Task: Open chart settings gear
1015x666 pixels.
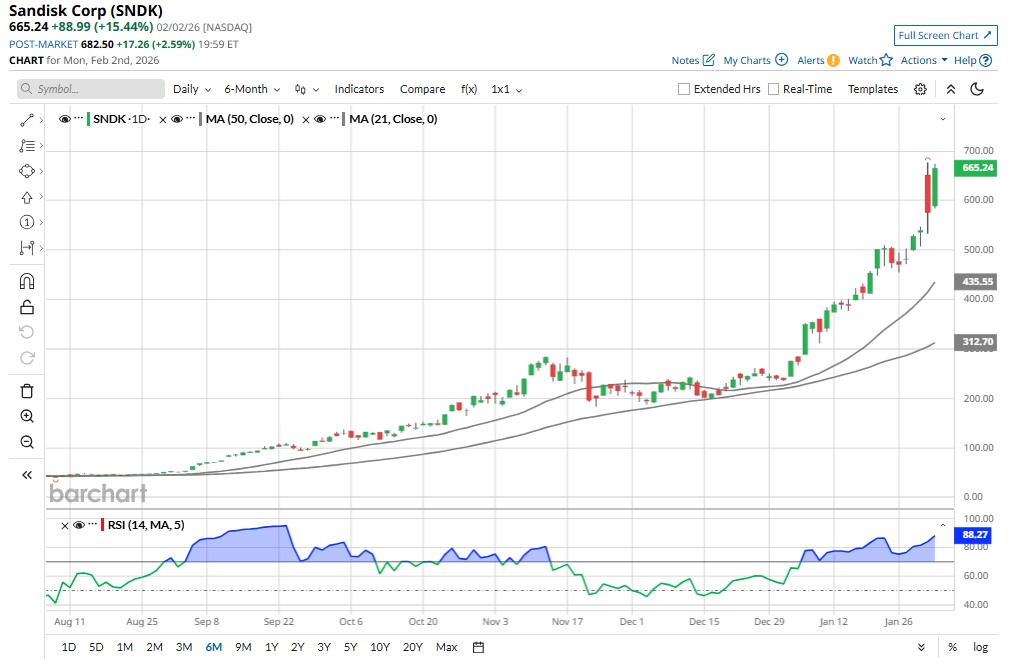Action: 920,89
